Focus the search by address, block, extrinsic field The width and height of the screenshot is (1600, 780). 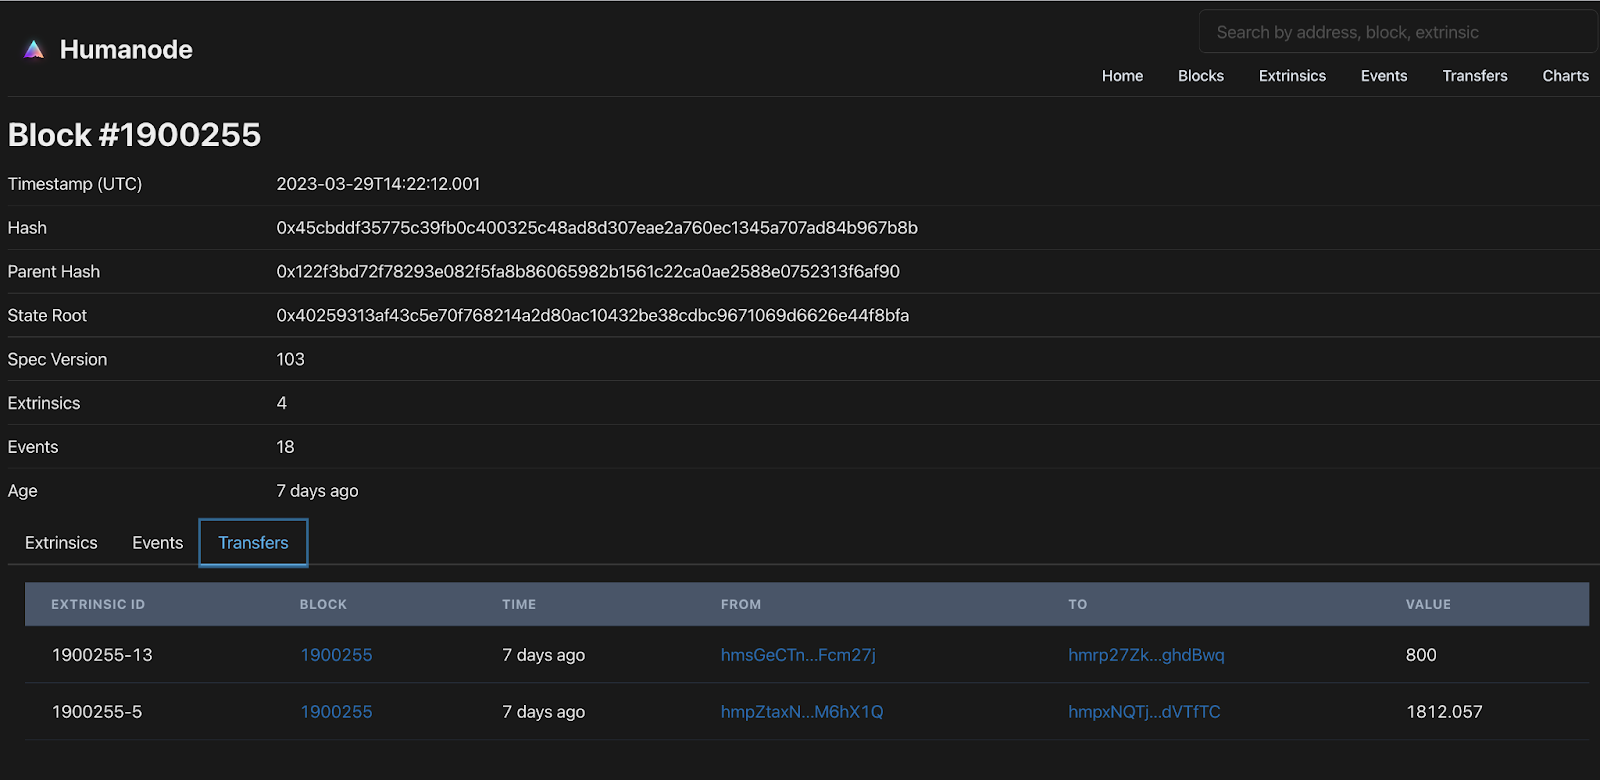[x=1398, y=32]
